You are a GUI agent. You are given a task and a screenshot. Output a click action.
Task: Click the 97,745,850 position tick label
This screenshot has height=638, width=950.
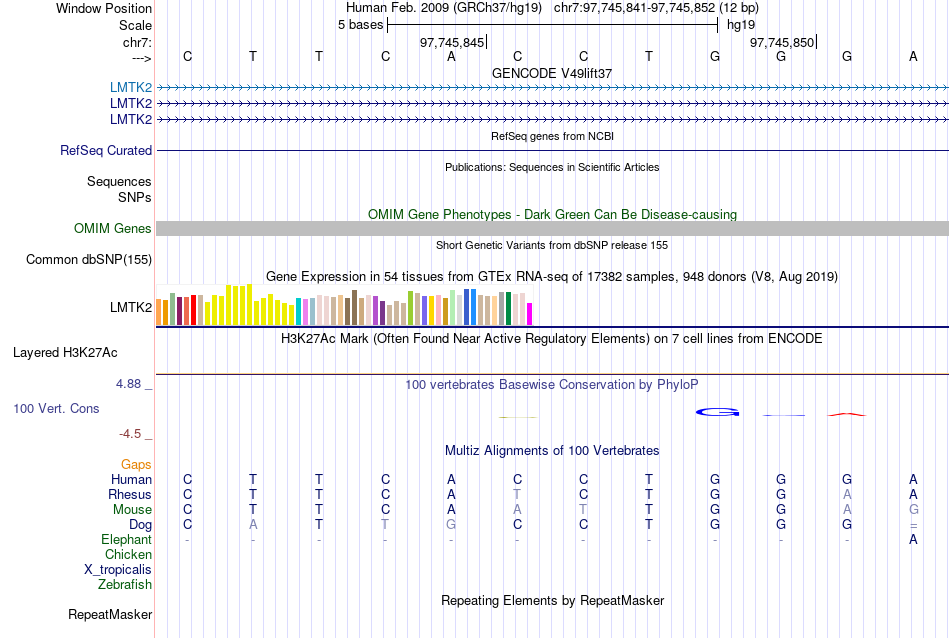tap(782, 42)
